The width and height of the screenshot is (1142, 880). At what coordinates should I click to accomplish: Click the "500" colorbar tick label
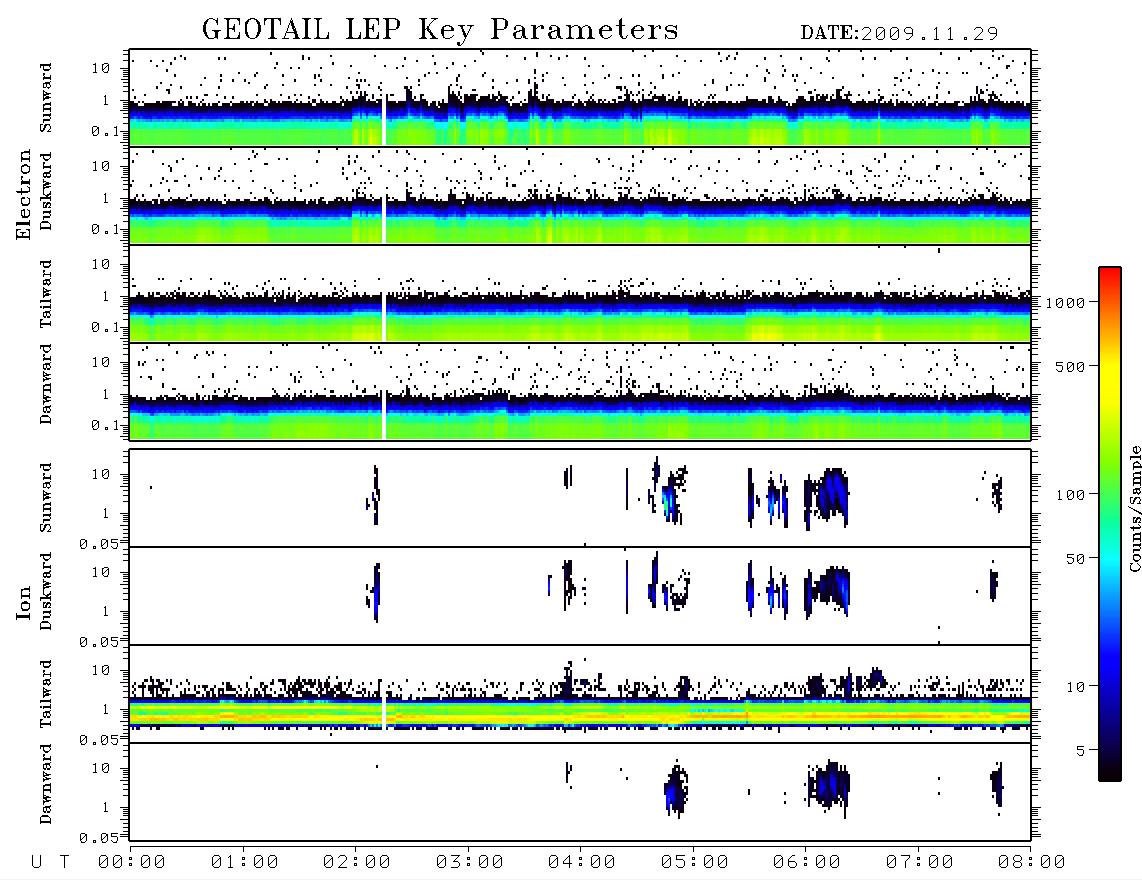1071,366
